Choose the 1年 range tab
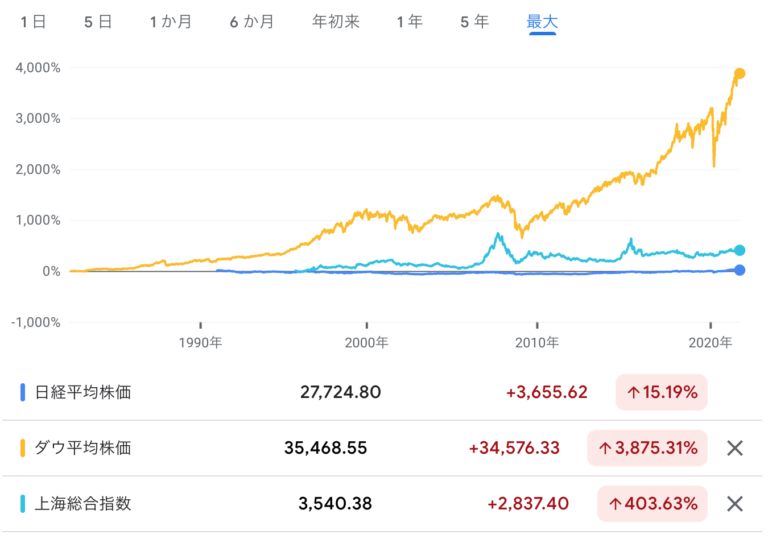 408,22
